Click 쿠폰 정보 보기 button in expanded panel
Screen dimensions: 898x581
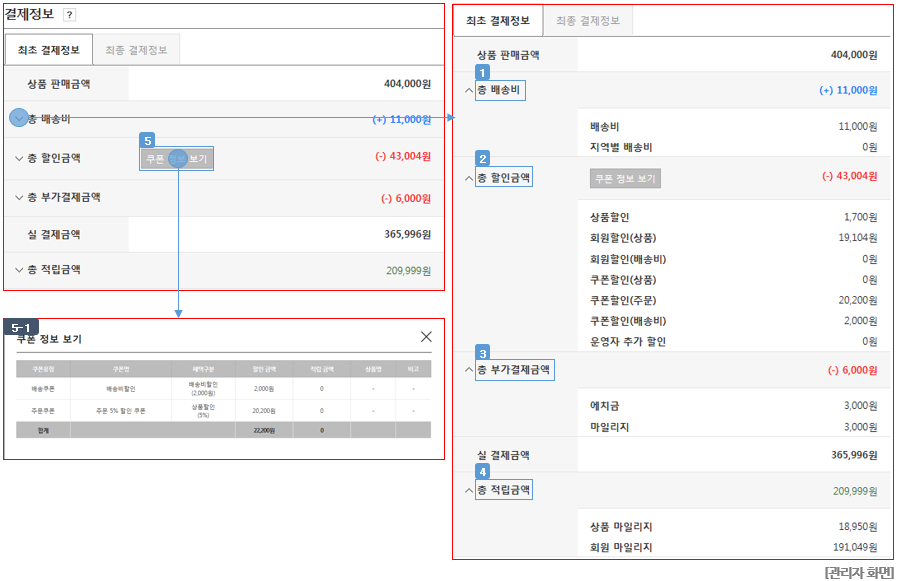pos(625,179)
